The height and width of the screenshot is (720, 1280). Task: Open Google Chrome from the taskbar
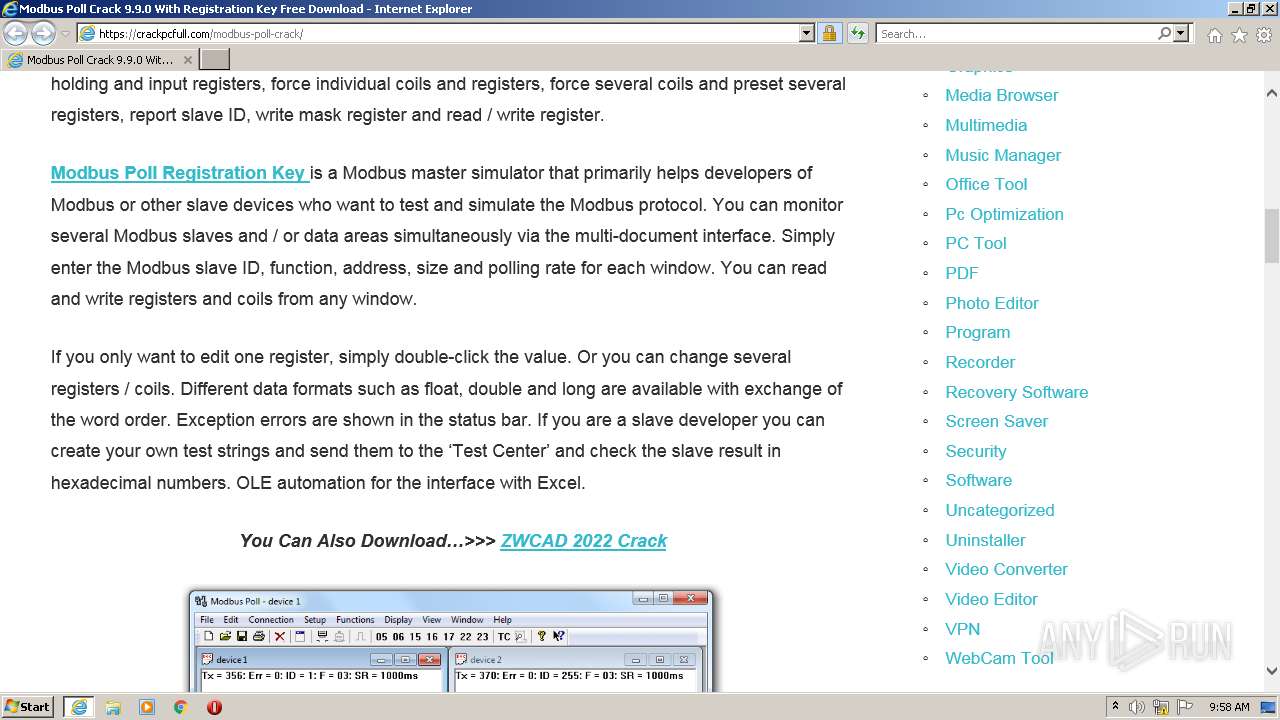(x=181, y=707)
